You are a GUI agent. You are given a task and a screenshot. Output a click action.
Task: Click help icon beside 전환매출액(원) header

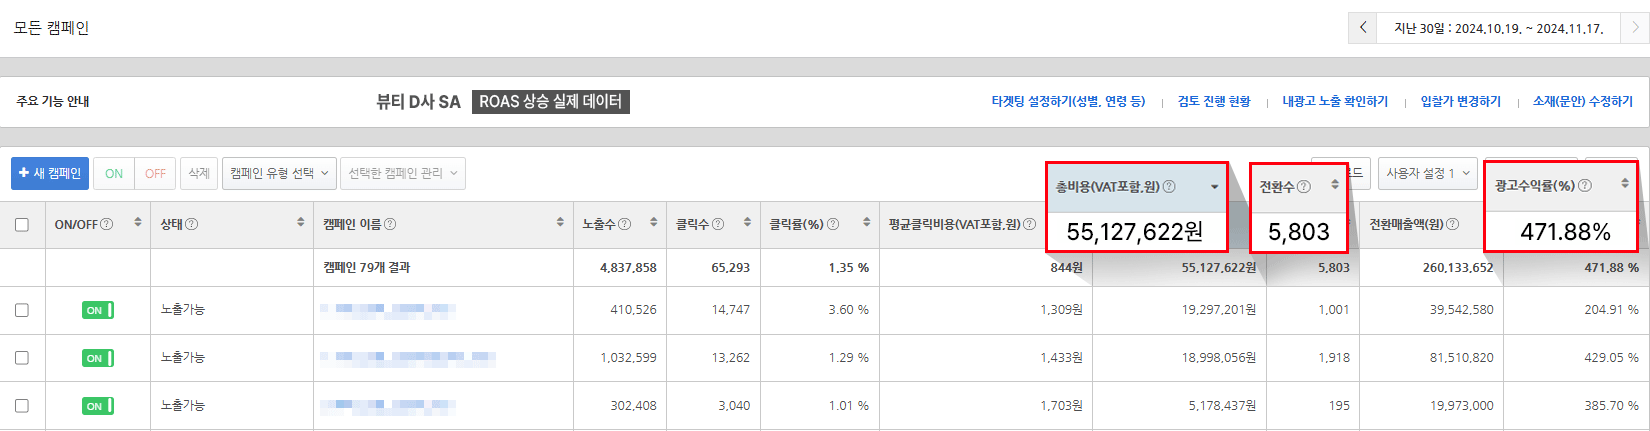(1452, 224)
